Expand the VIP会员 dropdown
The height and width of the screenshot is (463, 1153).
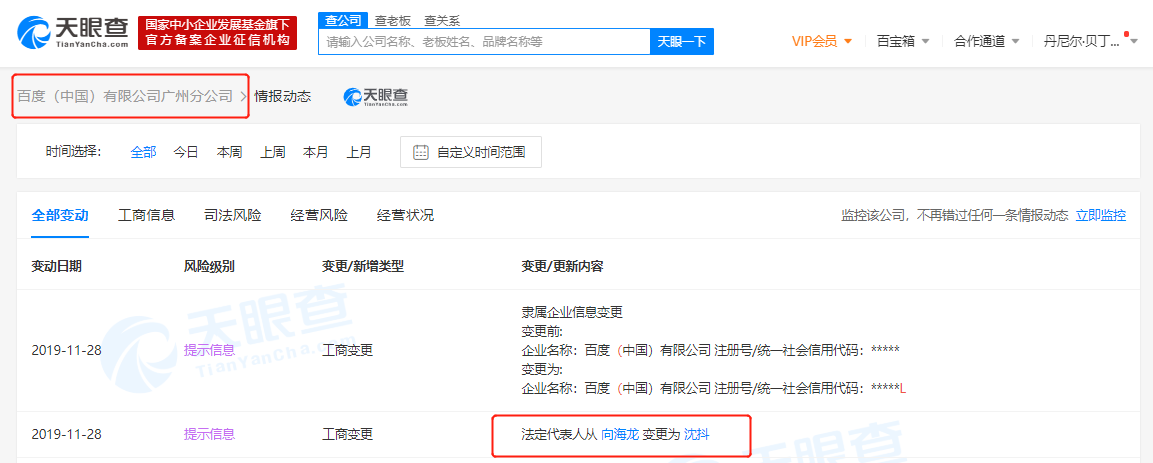click(x=821, y=41)
